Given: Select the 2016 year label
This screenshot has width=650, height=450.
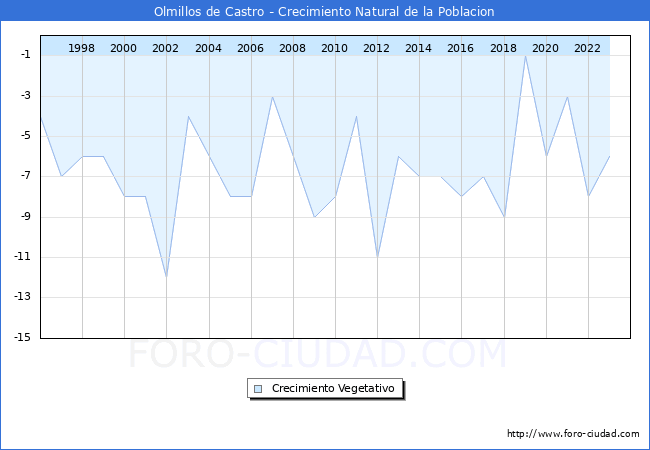Looking at the screenshot, I should 460,48.
